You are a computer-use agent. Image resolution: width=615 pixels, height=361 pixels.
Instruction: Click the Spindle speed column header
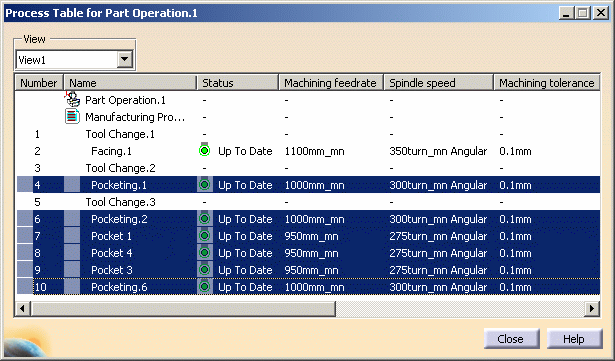pyautogui.click(x=438, y=83)
